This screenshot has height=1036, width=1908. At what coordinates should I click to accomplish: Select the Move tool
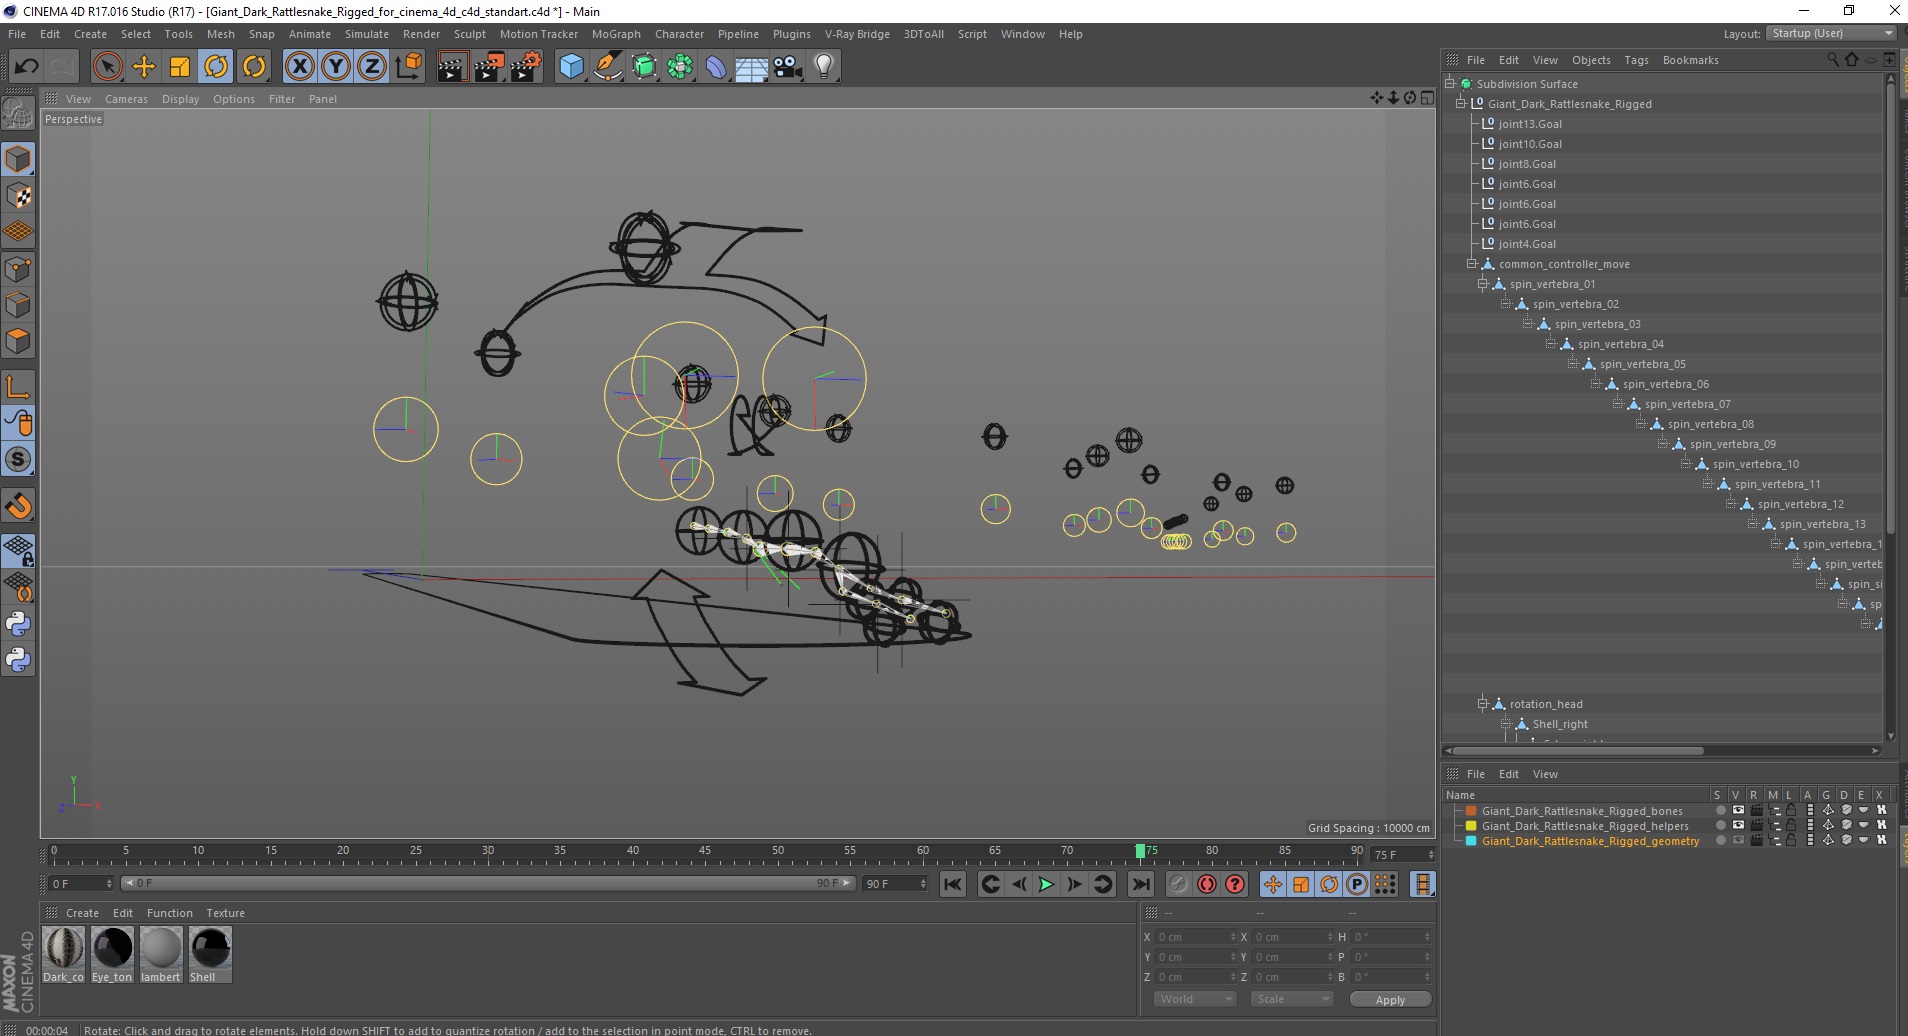click(143, 67)
